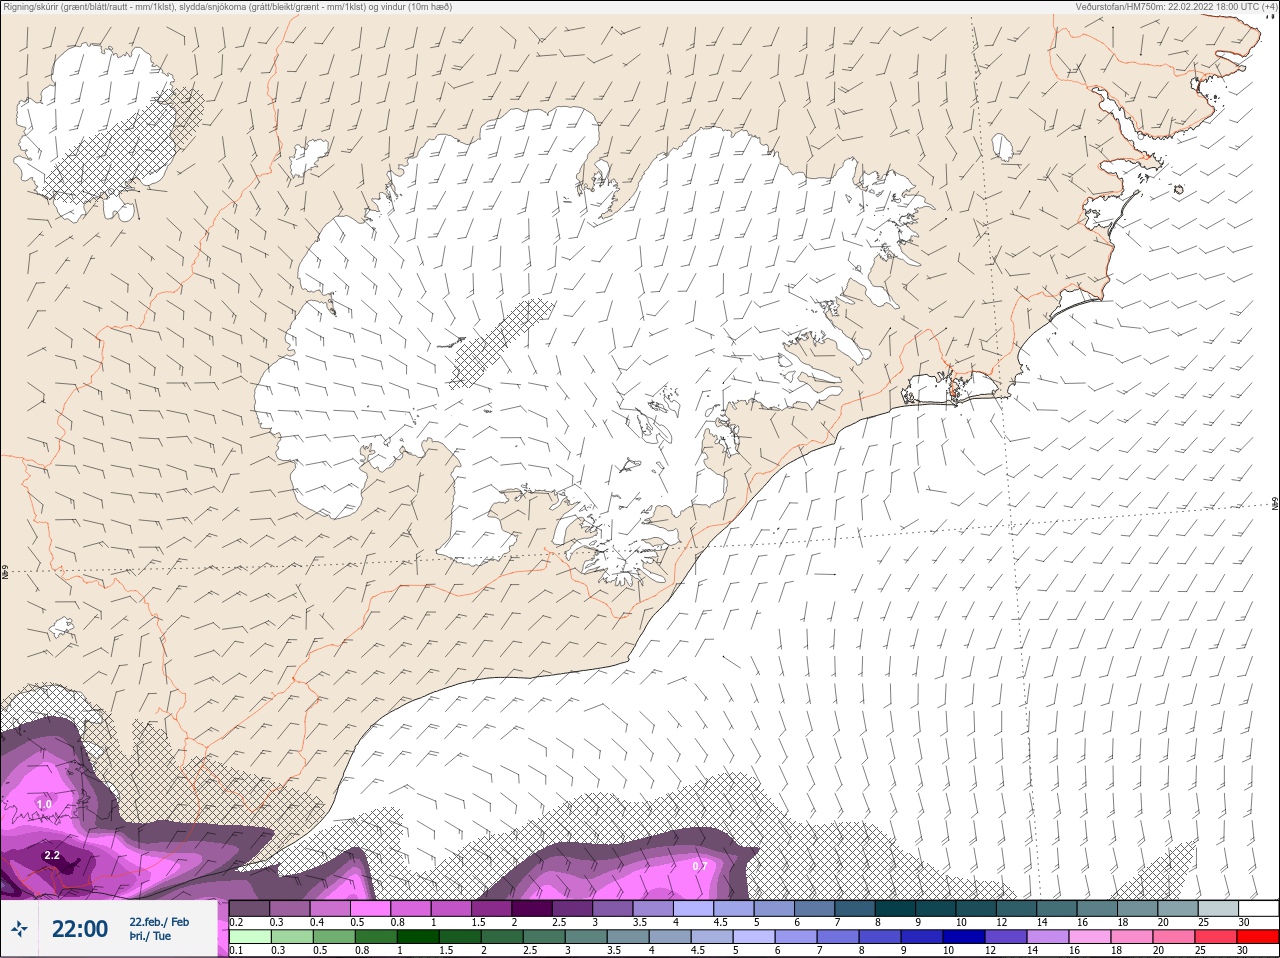1280x958 pixels.
Task: Click the 1.0 precipitation value on the map
Action: click(44, 804)
